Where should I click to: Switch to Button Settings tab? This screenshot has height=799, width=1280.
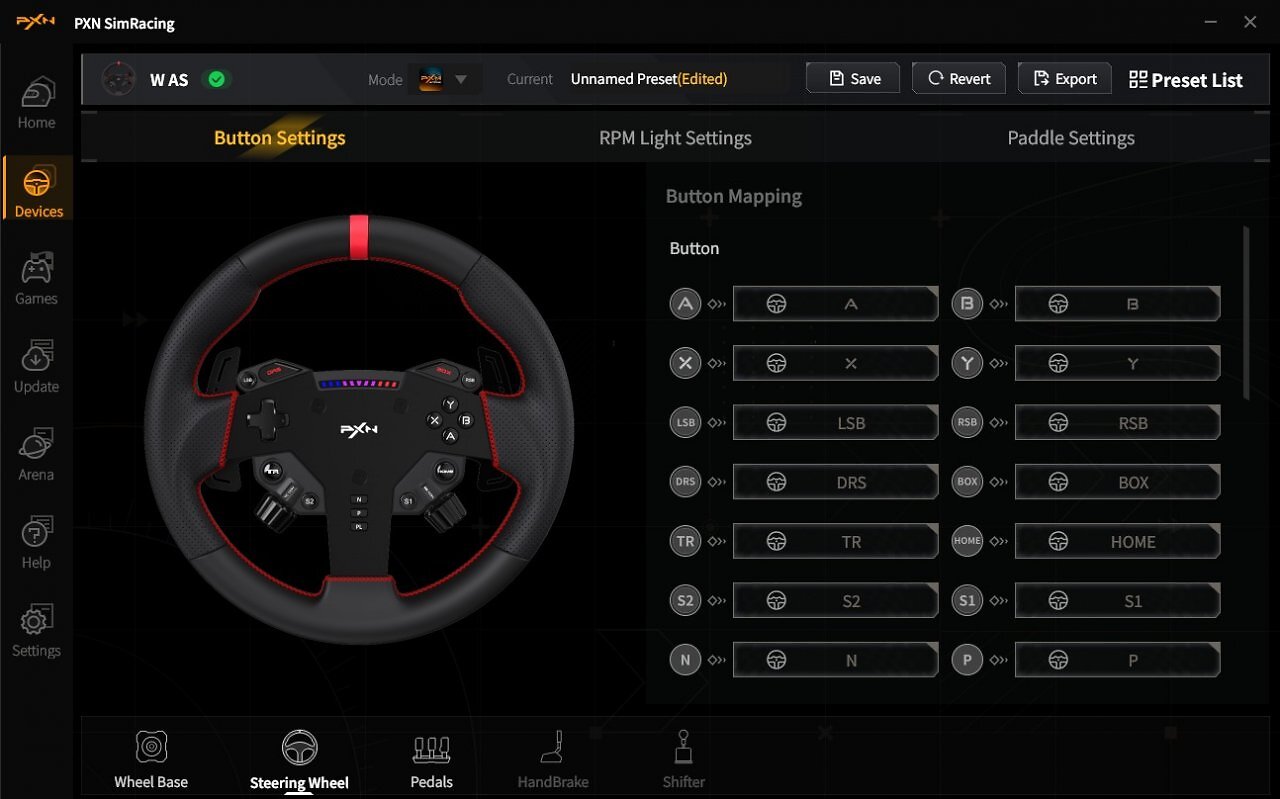[279, 138]
